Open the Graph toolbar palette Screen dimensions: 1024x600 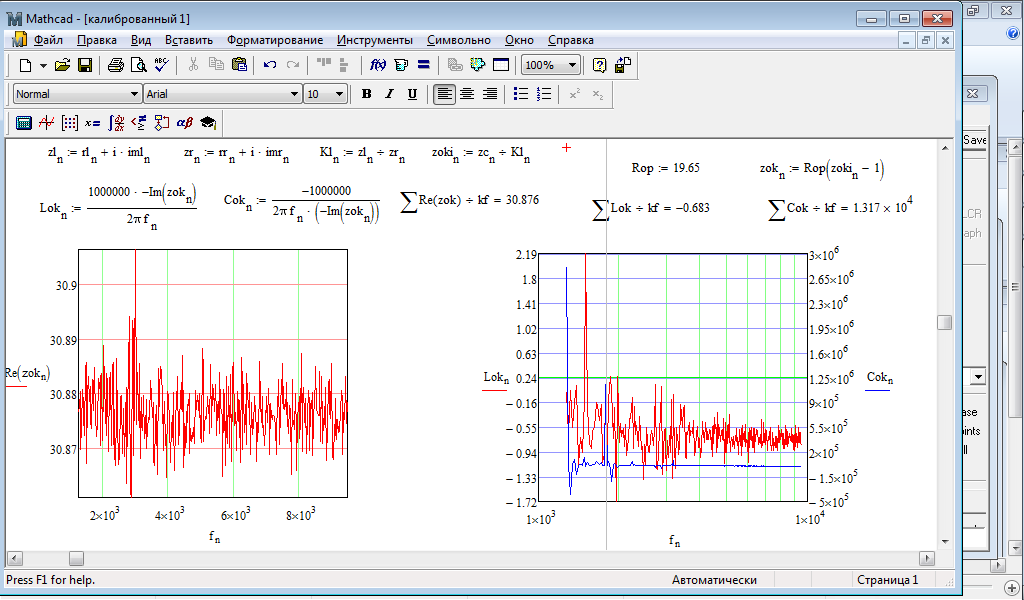[x=46, y=123]
